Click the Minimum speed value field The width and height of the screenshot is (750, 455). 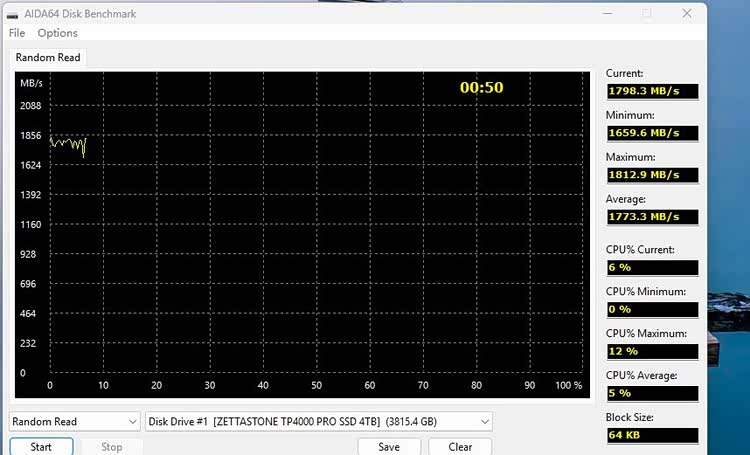pyautogui.click(x=652, y=133)
